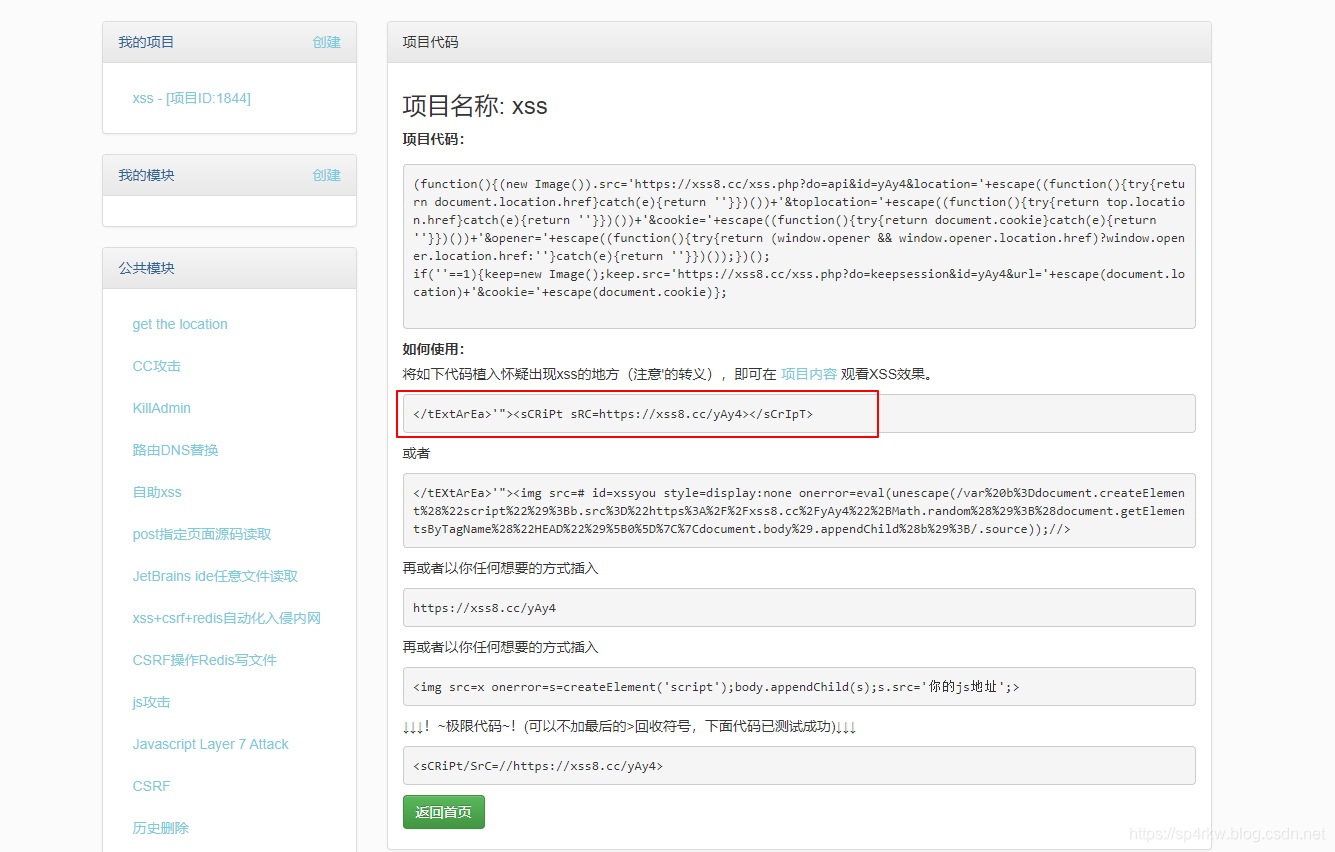Open project xss - [项目ID:1844]
This screenshot has width=1335, height=852.
point(191,98)
